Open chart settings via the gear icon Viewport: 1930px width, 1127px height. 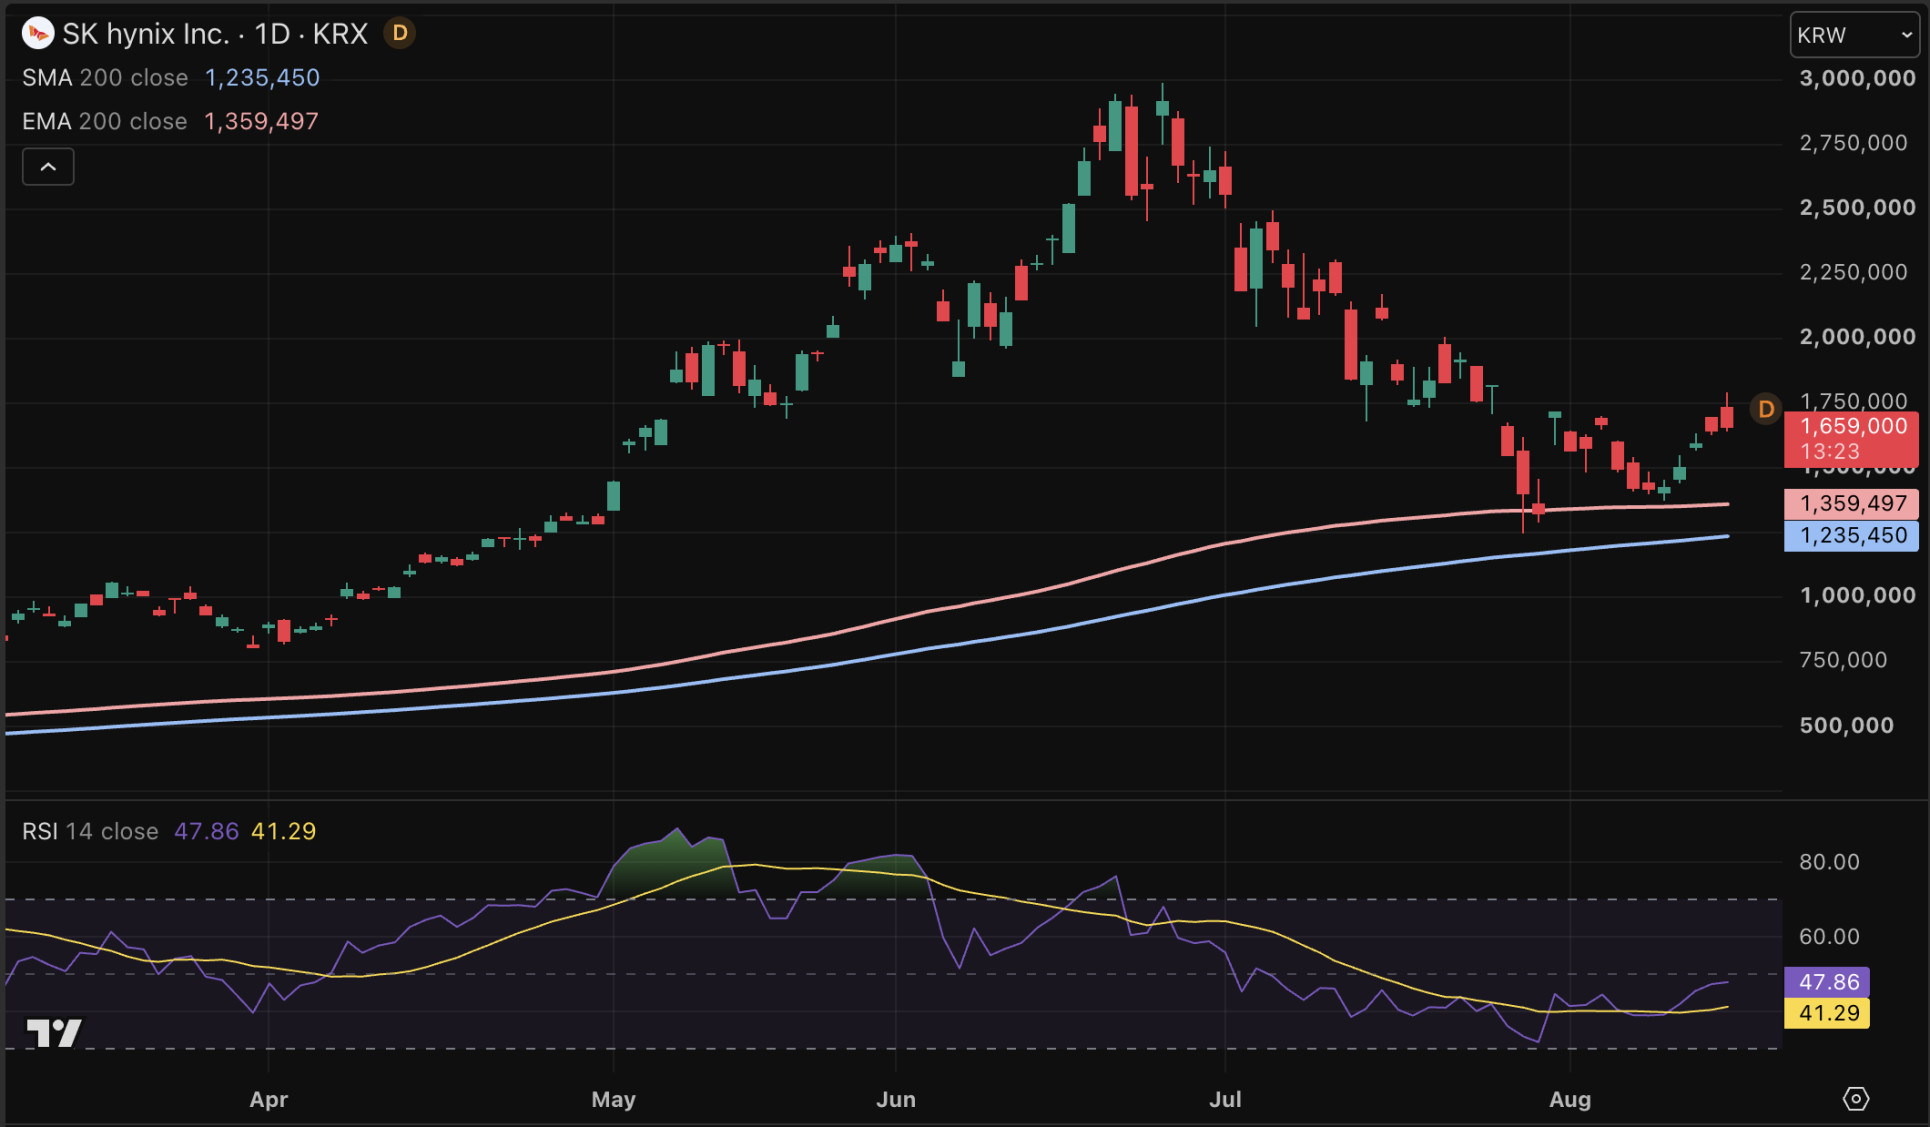pyautogui.click(x=1855, y=1099)
